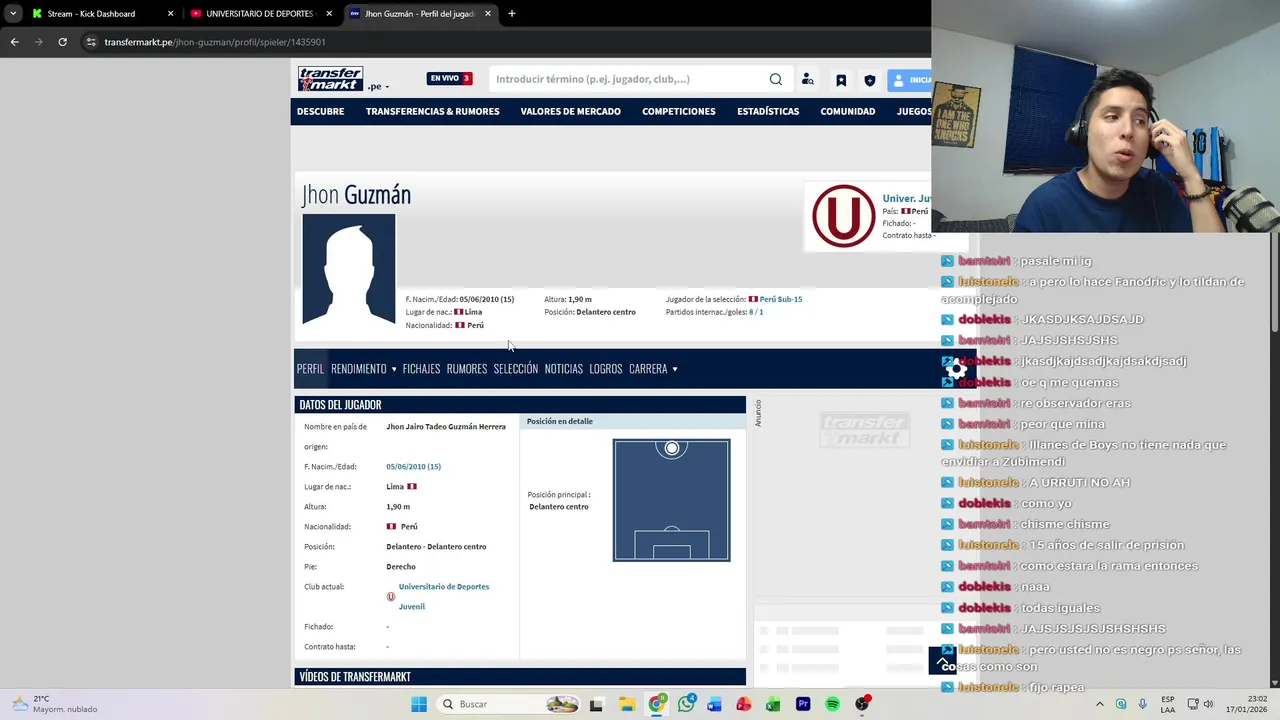Image resolution: width=1280 pixels, height=720 pixels.
Task: Select the PERFIL tab
Action: pos(310,369)
